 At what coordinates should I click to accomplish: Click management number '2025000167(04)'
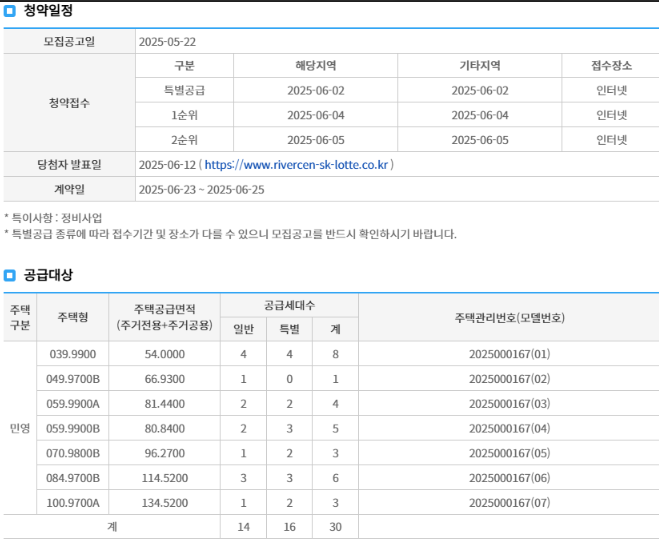[x=509, y=429]
